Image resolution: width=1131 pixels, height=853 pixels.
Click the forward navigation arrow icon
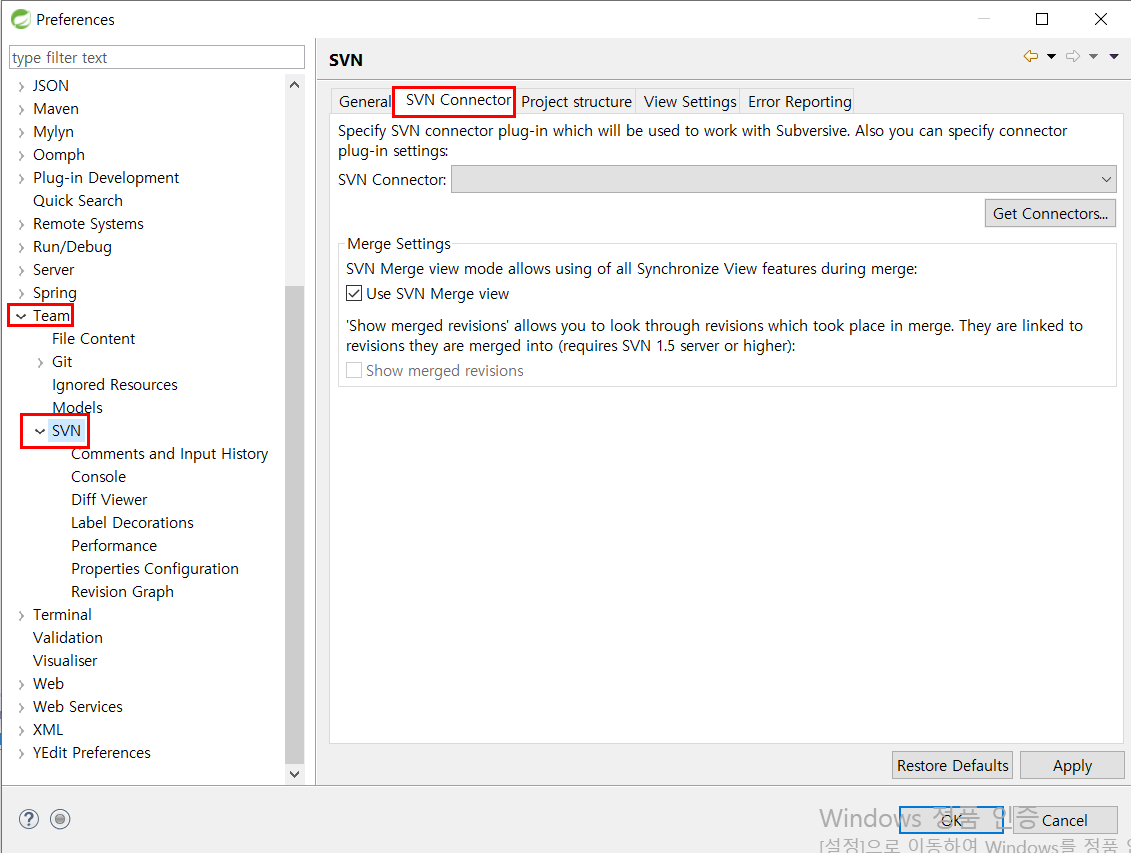point(1073,56)
